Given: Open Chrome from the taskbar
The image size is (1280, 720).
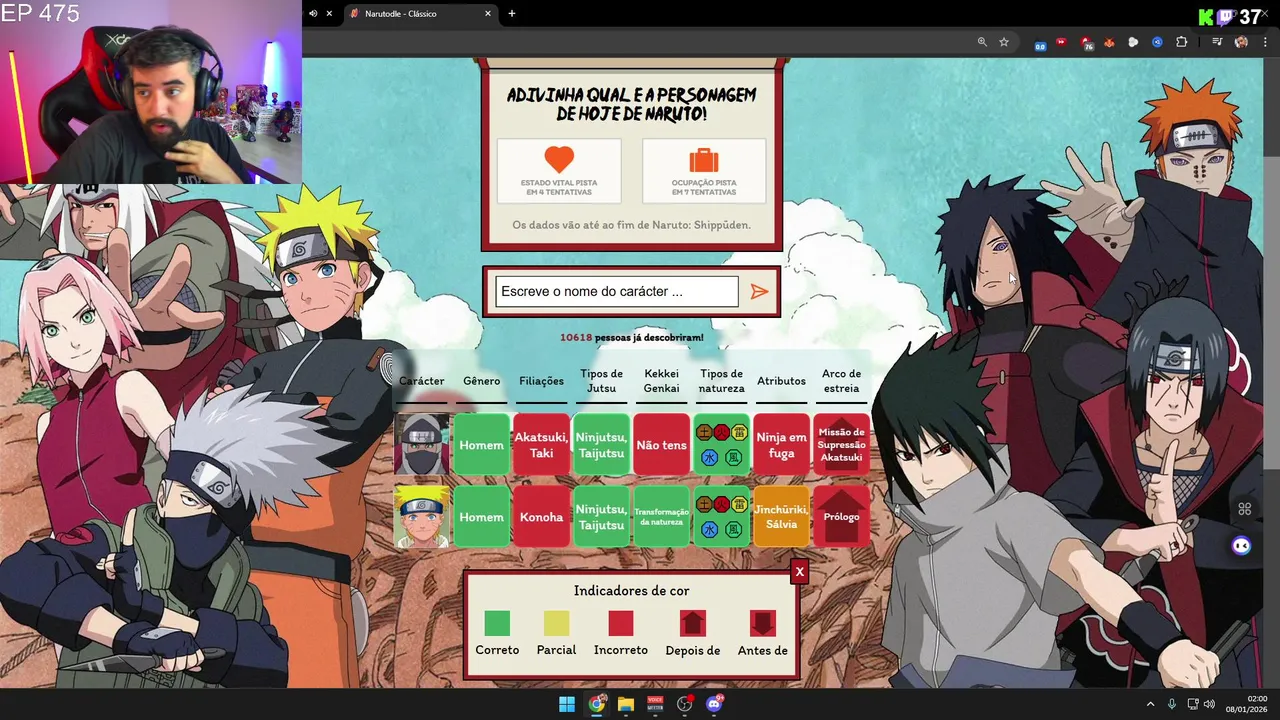Looking at the screenshot, I should point(597,704).
